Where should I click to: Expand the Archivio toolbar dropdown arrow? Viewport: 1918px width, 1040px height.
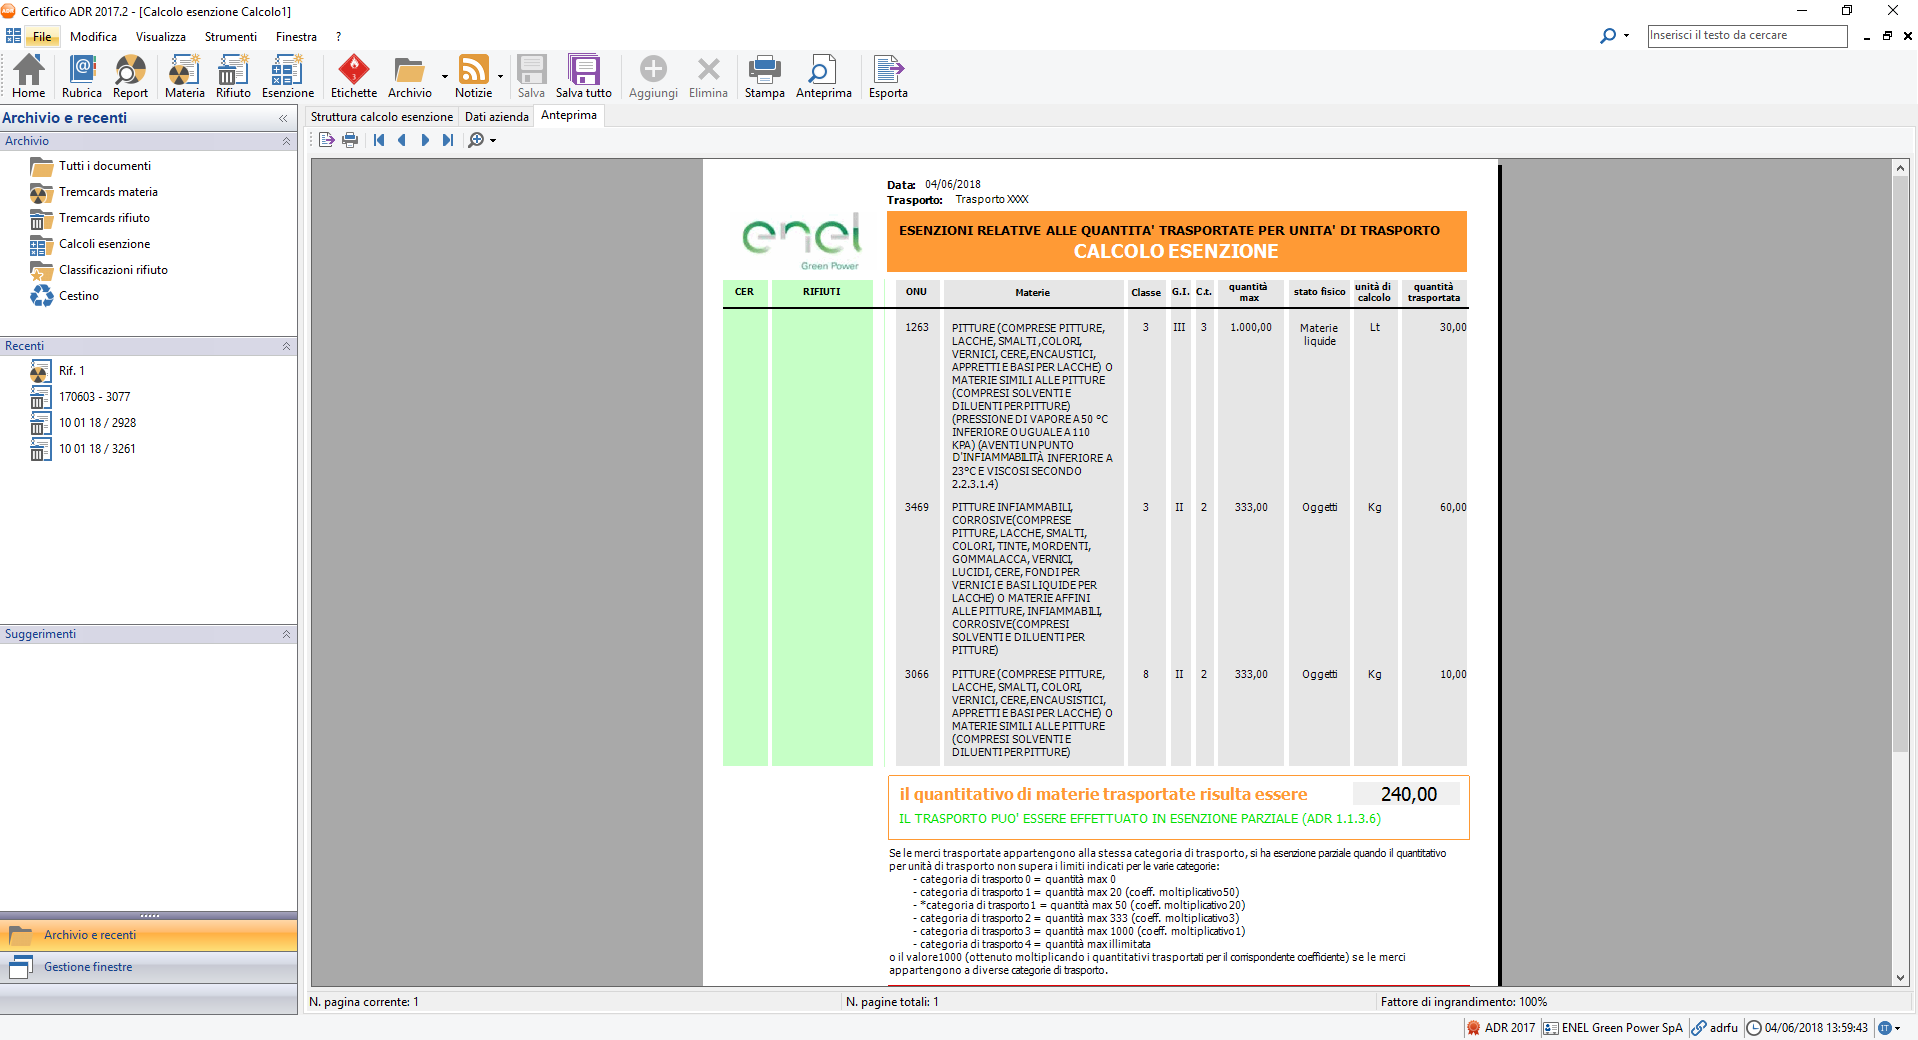(445, 76)
